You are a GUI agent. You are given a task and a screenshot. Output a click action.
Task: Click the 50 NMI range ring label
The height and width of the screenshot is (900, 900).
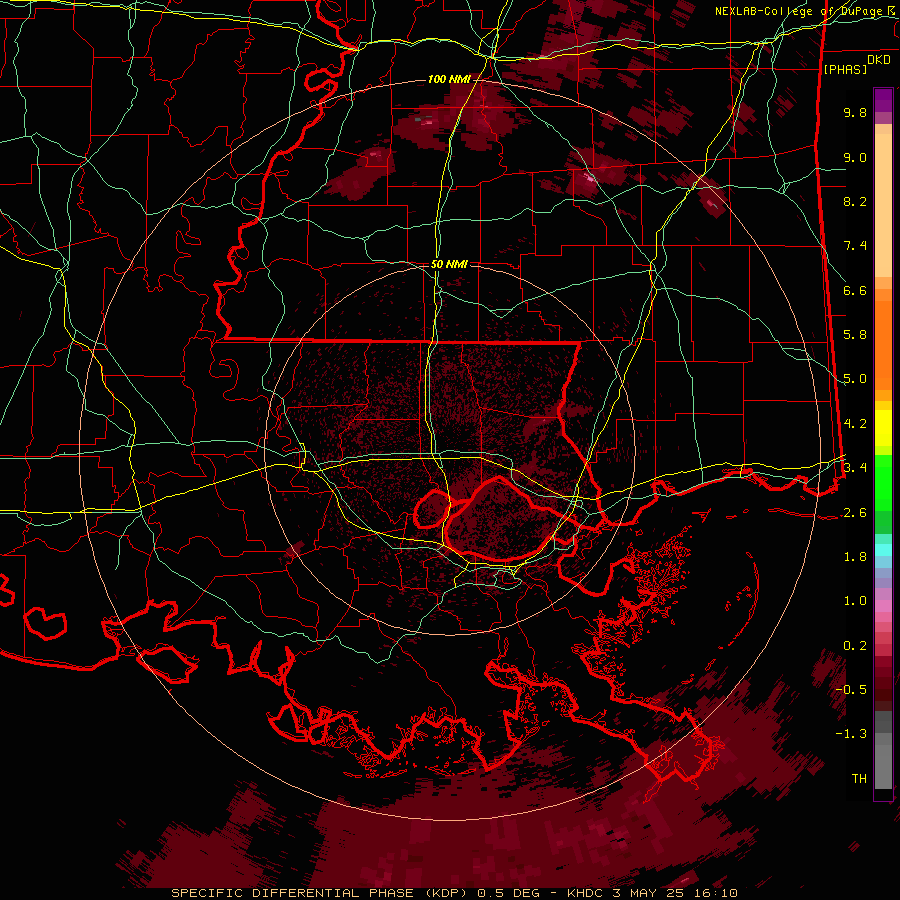click(x=449, y=264)
